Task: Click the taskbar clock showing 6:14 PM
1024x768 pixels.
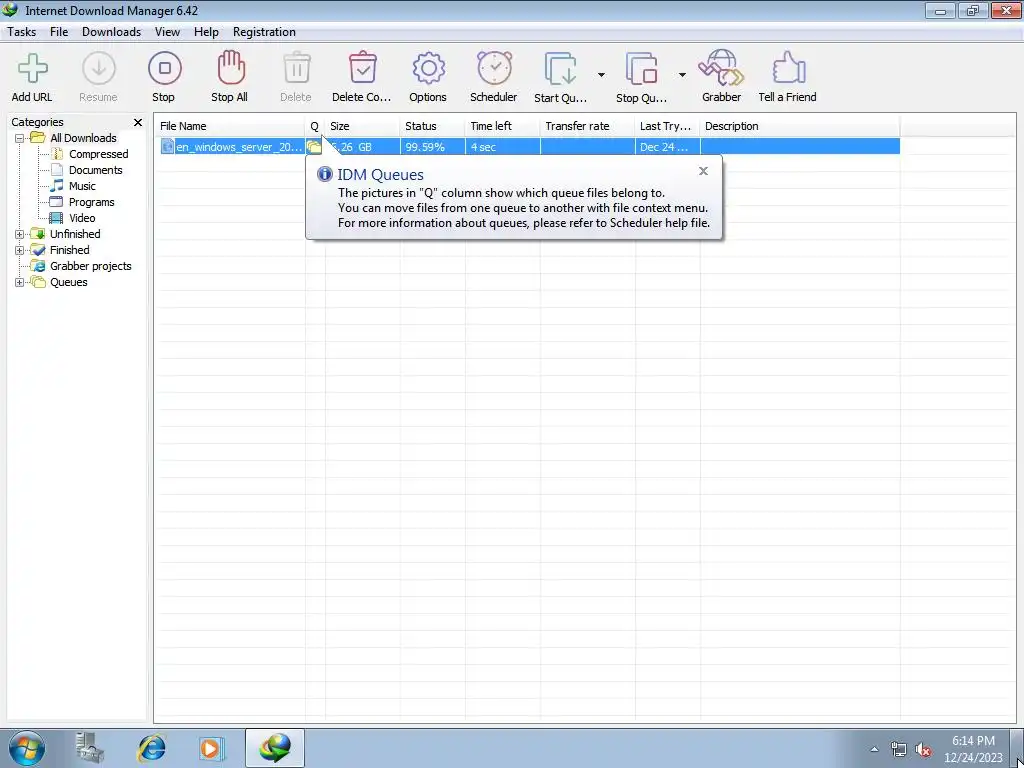Action: pyautogui.click(x=973, y=749)
